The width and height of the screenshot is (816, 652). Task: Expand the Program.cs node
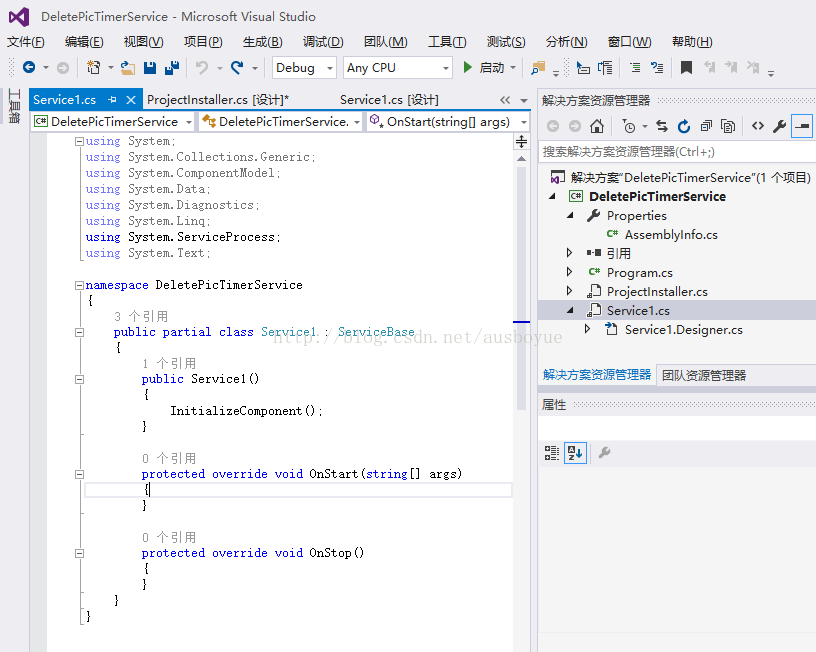[x=569, y=272]
